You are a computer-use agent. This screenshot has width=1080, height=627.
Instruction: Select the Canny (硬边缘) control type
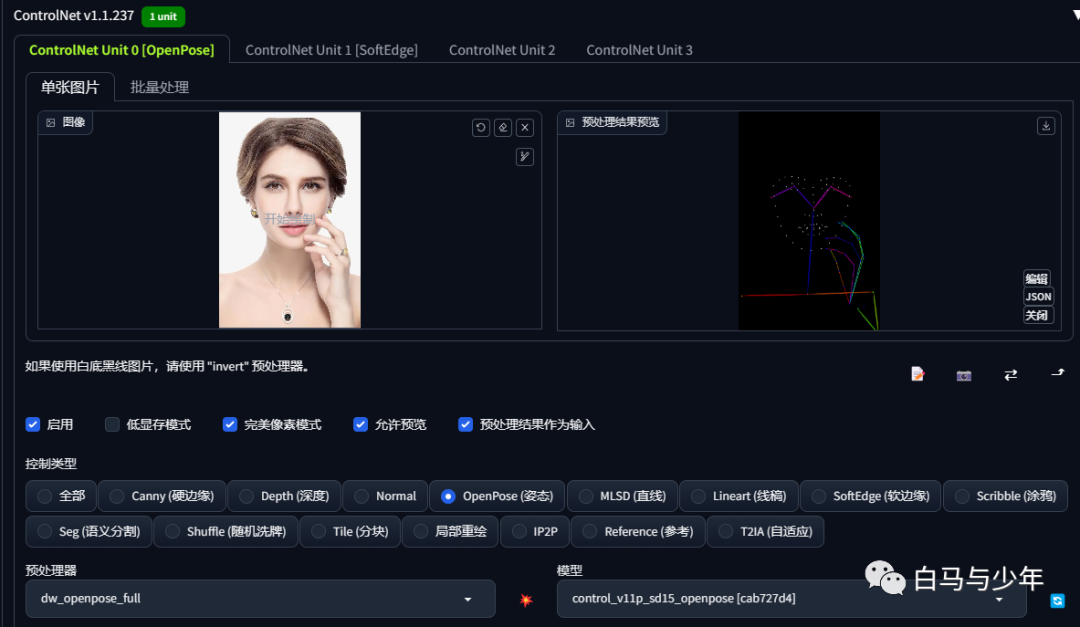[x=162, y=496]
